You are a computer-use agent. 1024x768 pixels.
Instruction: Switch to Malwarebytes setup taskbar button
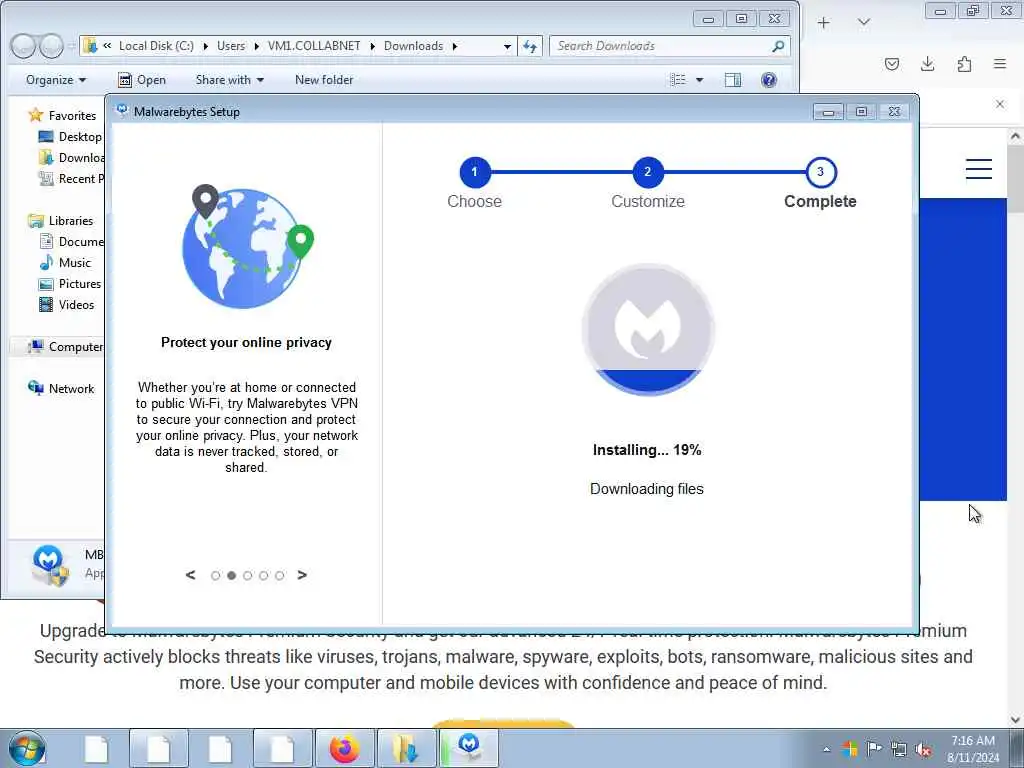(469, 748)
